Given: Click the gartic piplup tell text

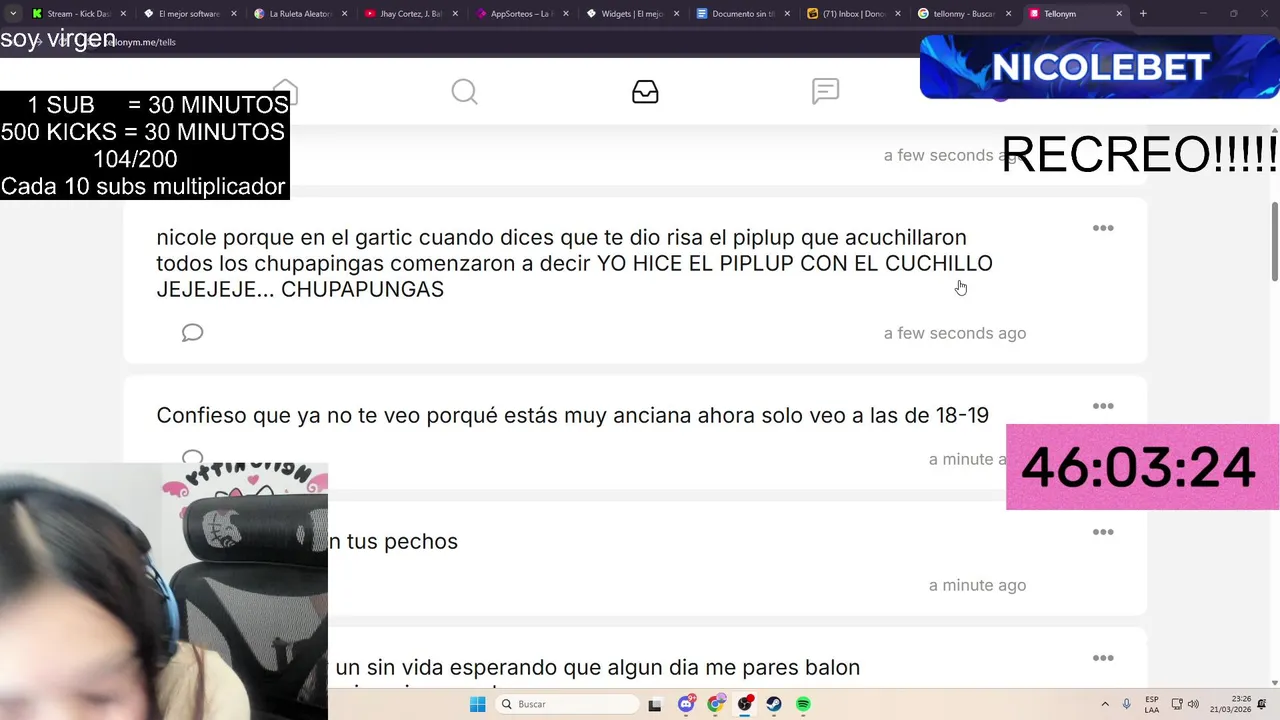Looking at the screenshot, I should pos(574,264).
